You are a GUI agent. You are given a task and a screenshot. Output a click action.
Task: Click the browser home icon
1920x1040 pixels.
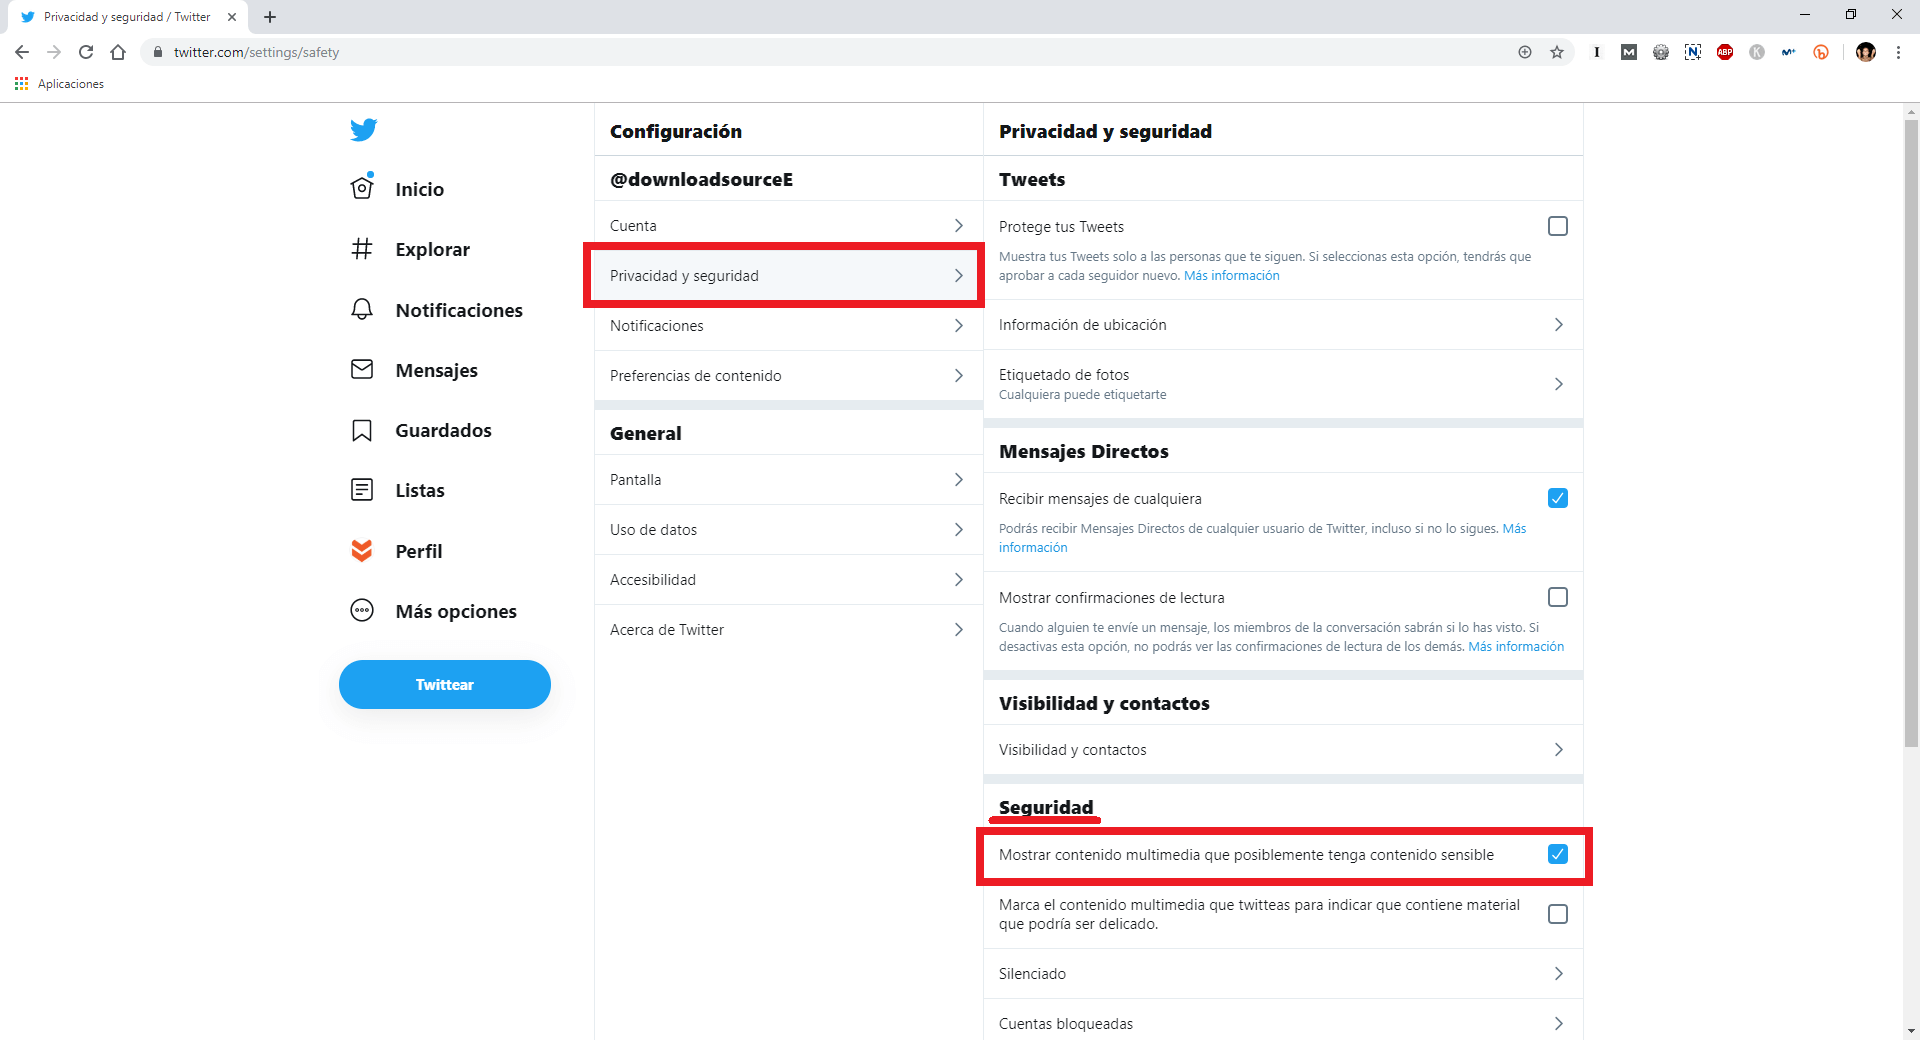pos(118,52)
